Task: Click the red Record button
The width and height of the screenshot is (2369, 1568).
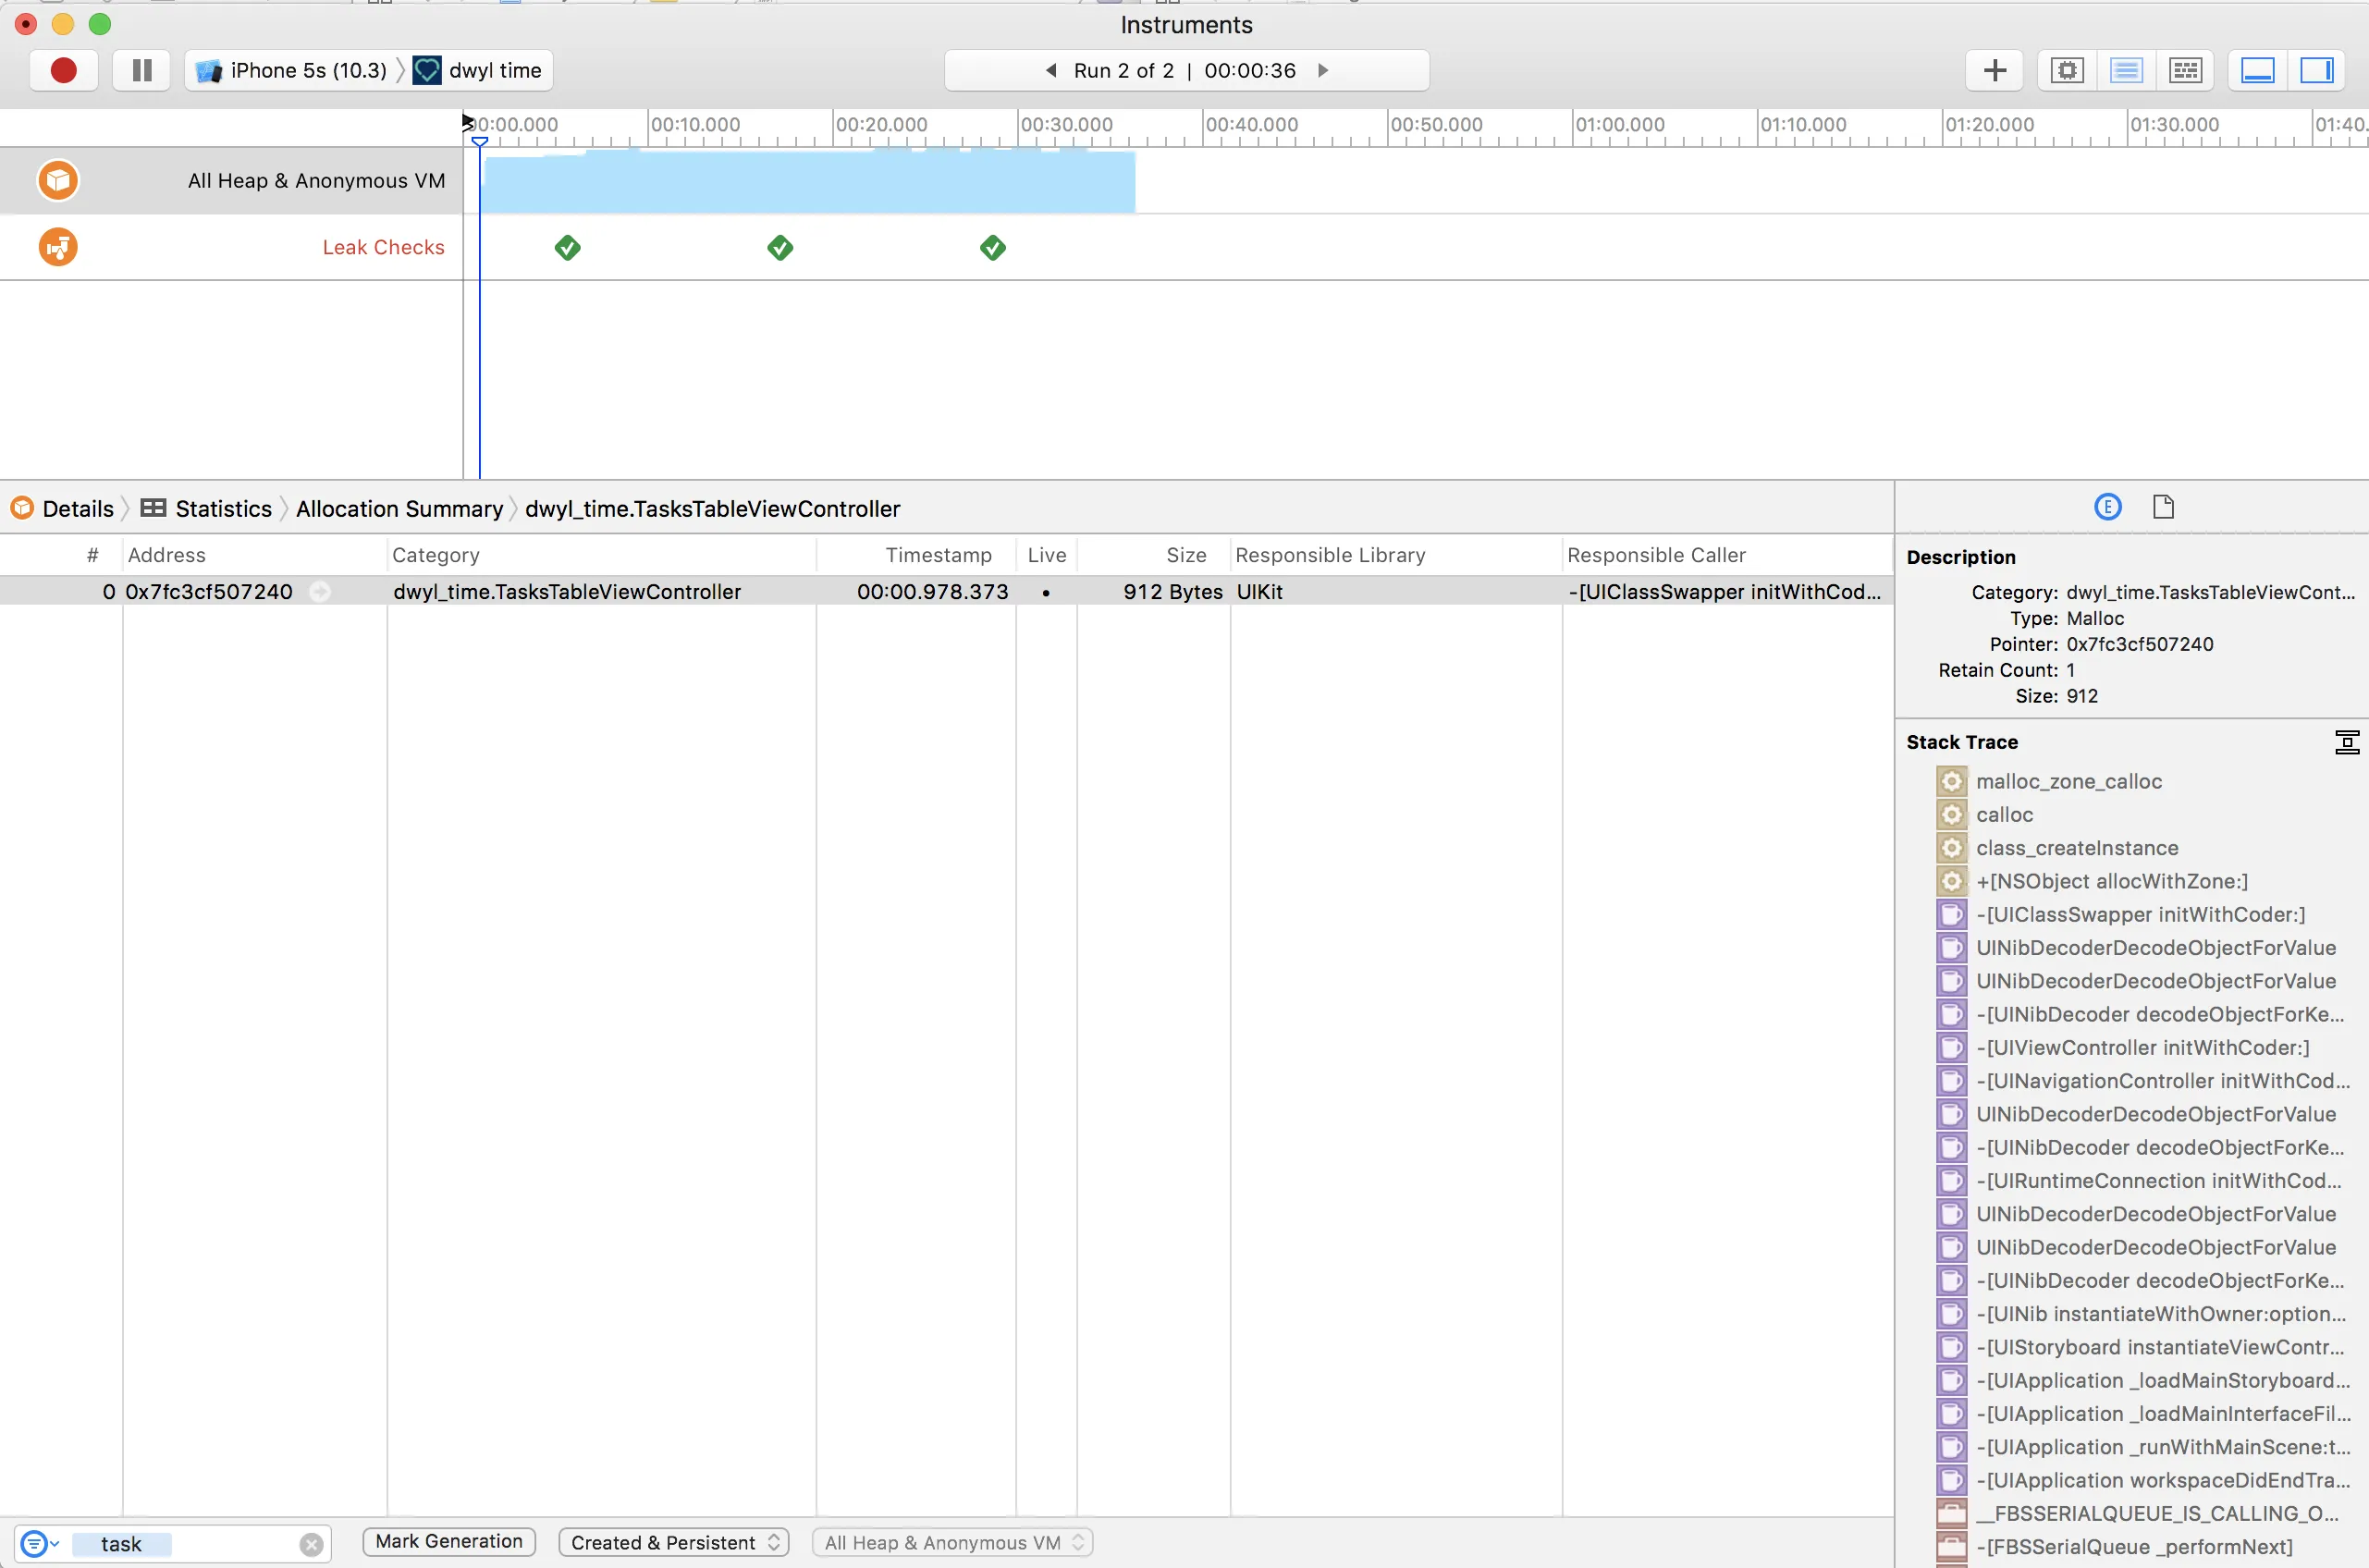Action: tap(63, 71)
